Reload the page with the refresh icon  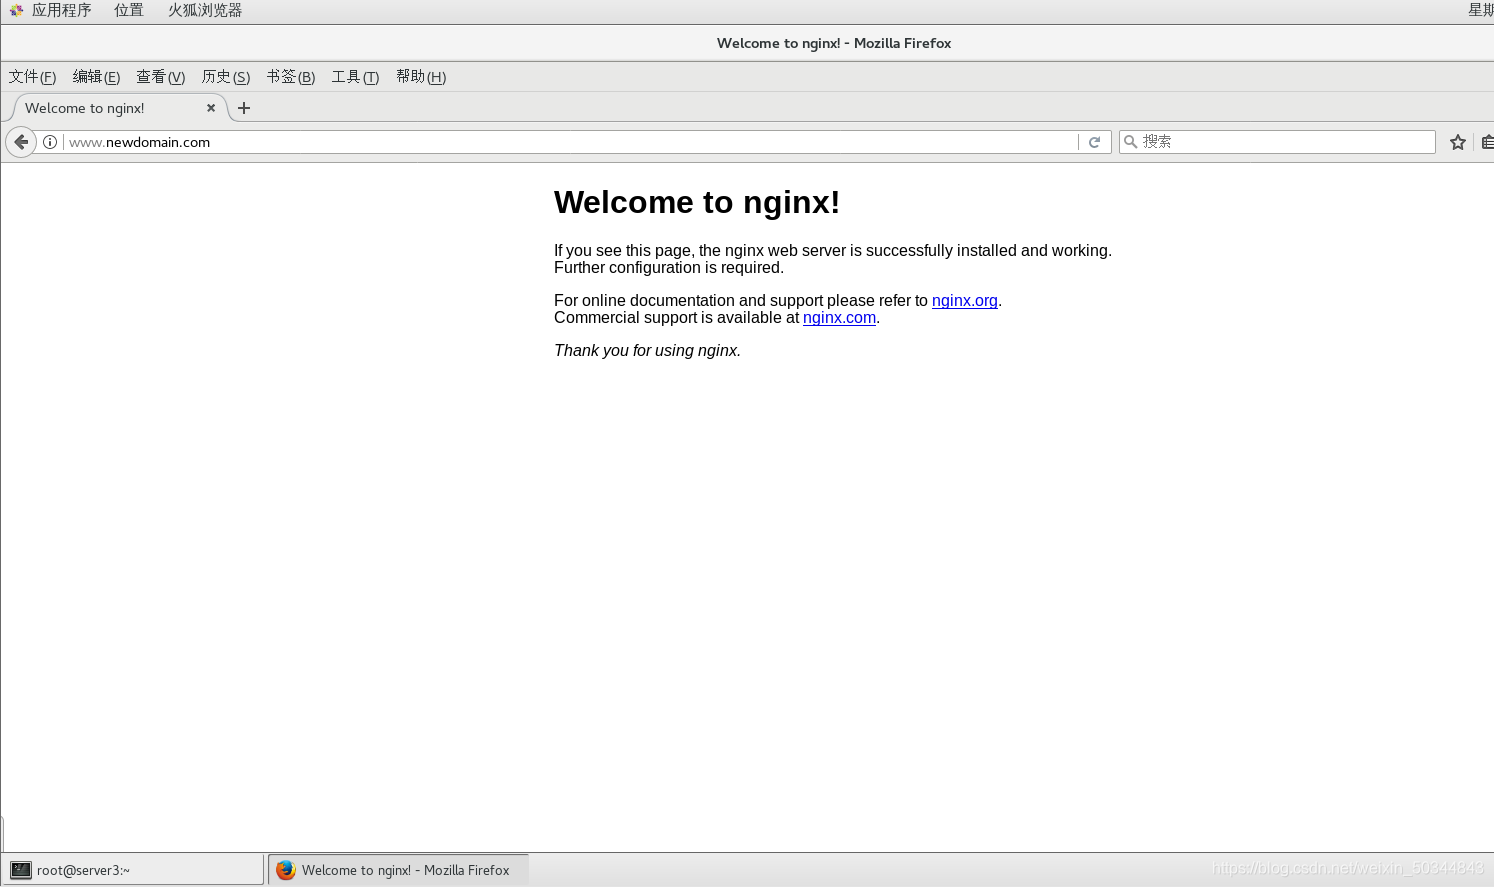[x=1094, y=142]
